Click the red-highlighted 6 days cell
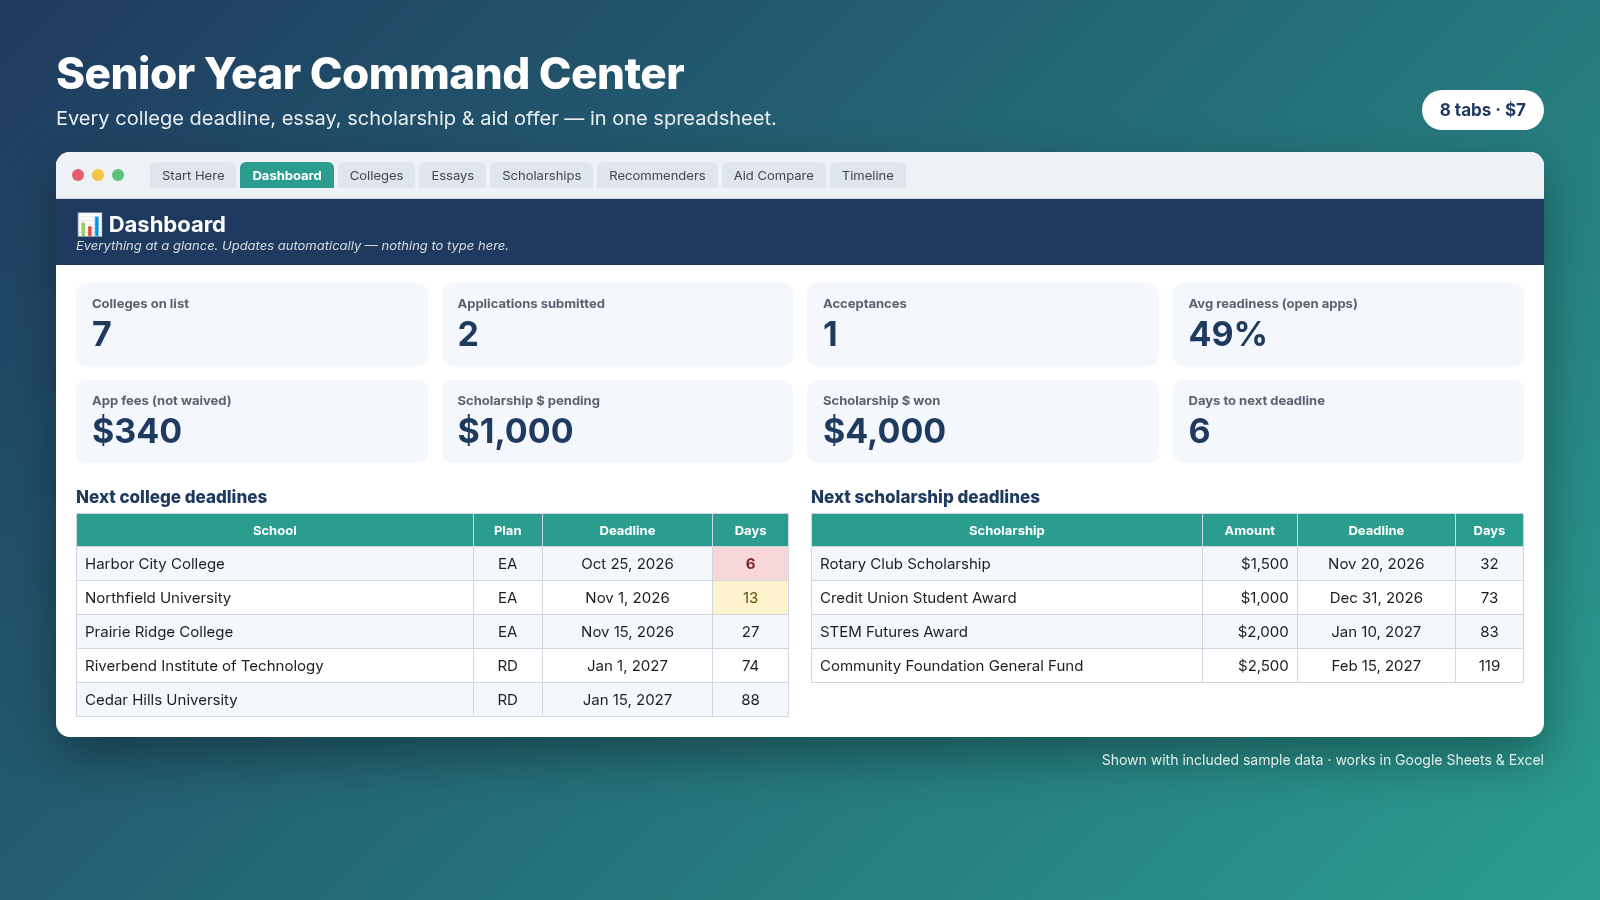The width and height of the screenshot is (1600, 900). pyautogui.click(x=750, y=564)
